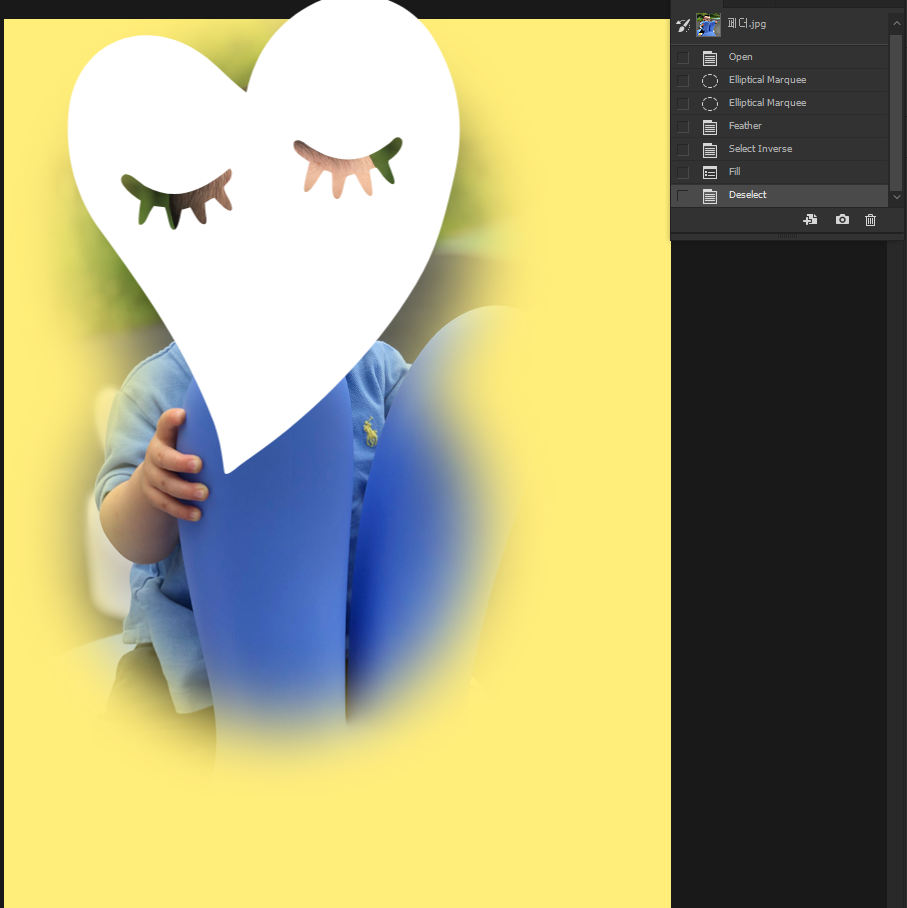Viewport: 907px width, 908px height.
Task: Click the History panel scroll up arrow
Action: pos(896,23)
